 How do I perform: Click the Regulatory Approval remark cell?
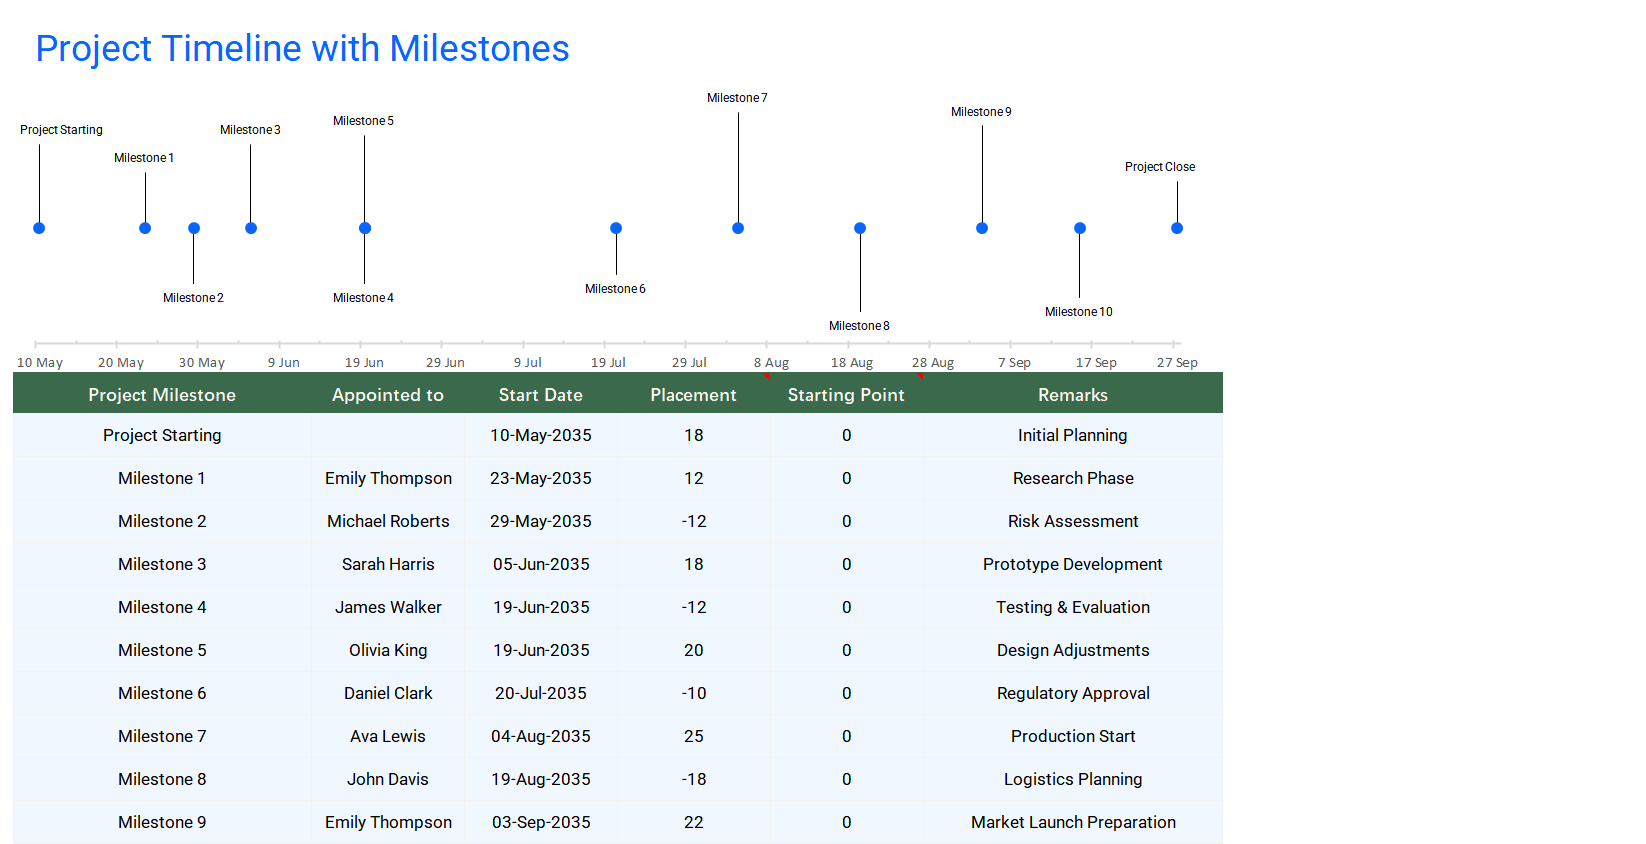pyautogui.click(x=1073, y=693)
